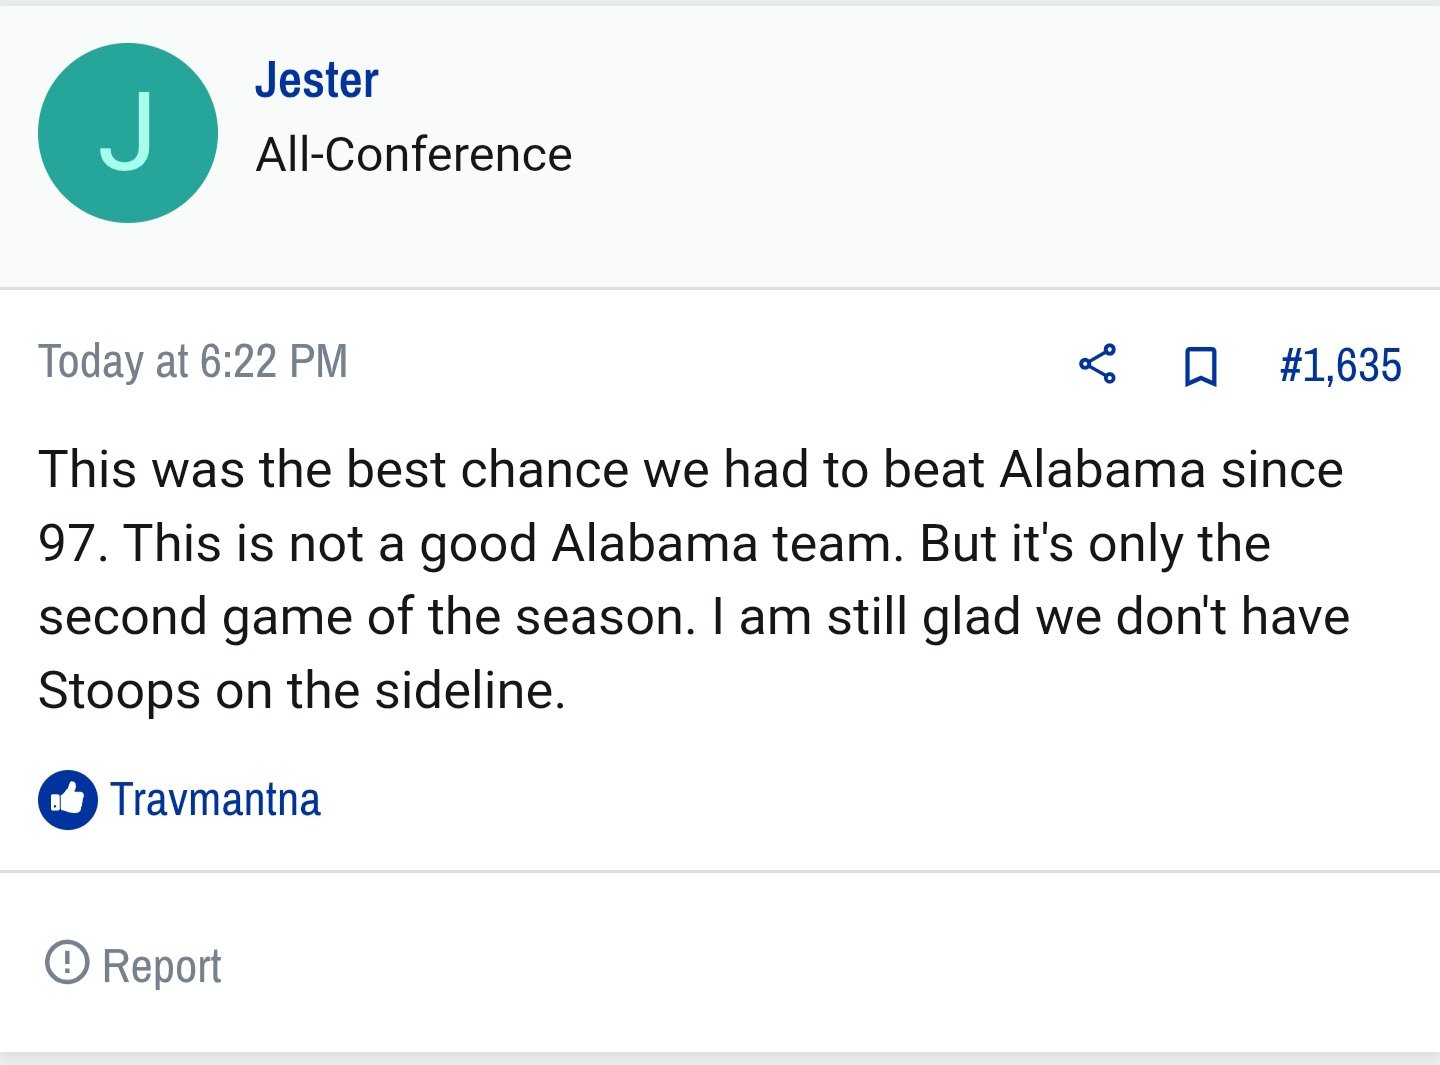Bookmark post #1,635 with the bookmark icon
This screenshot has width=1440, height=1065.
[1200, 366]
